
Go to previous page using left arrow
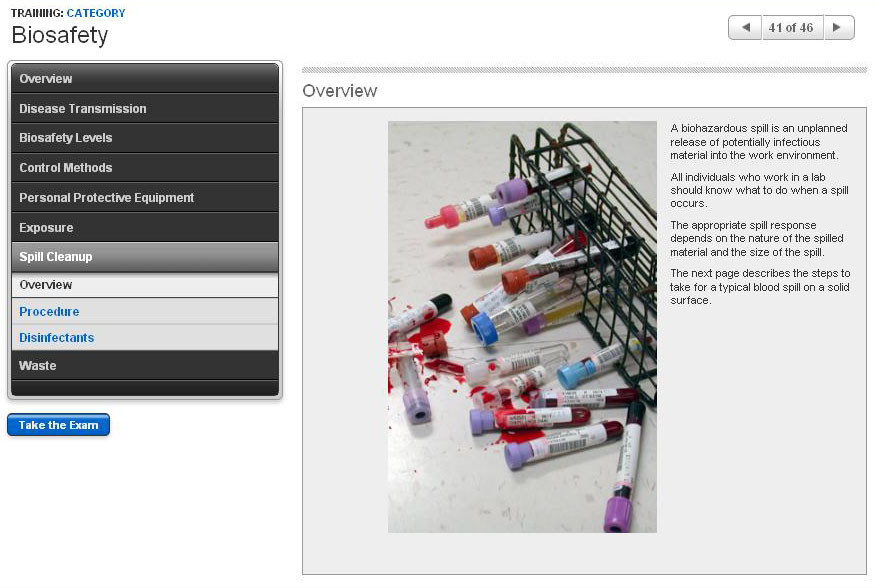(746, 27)
